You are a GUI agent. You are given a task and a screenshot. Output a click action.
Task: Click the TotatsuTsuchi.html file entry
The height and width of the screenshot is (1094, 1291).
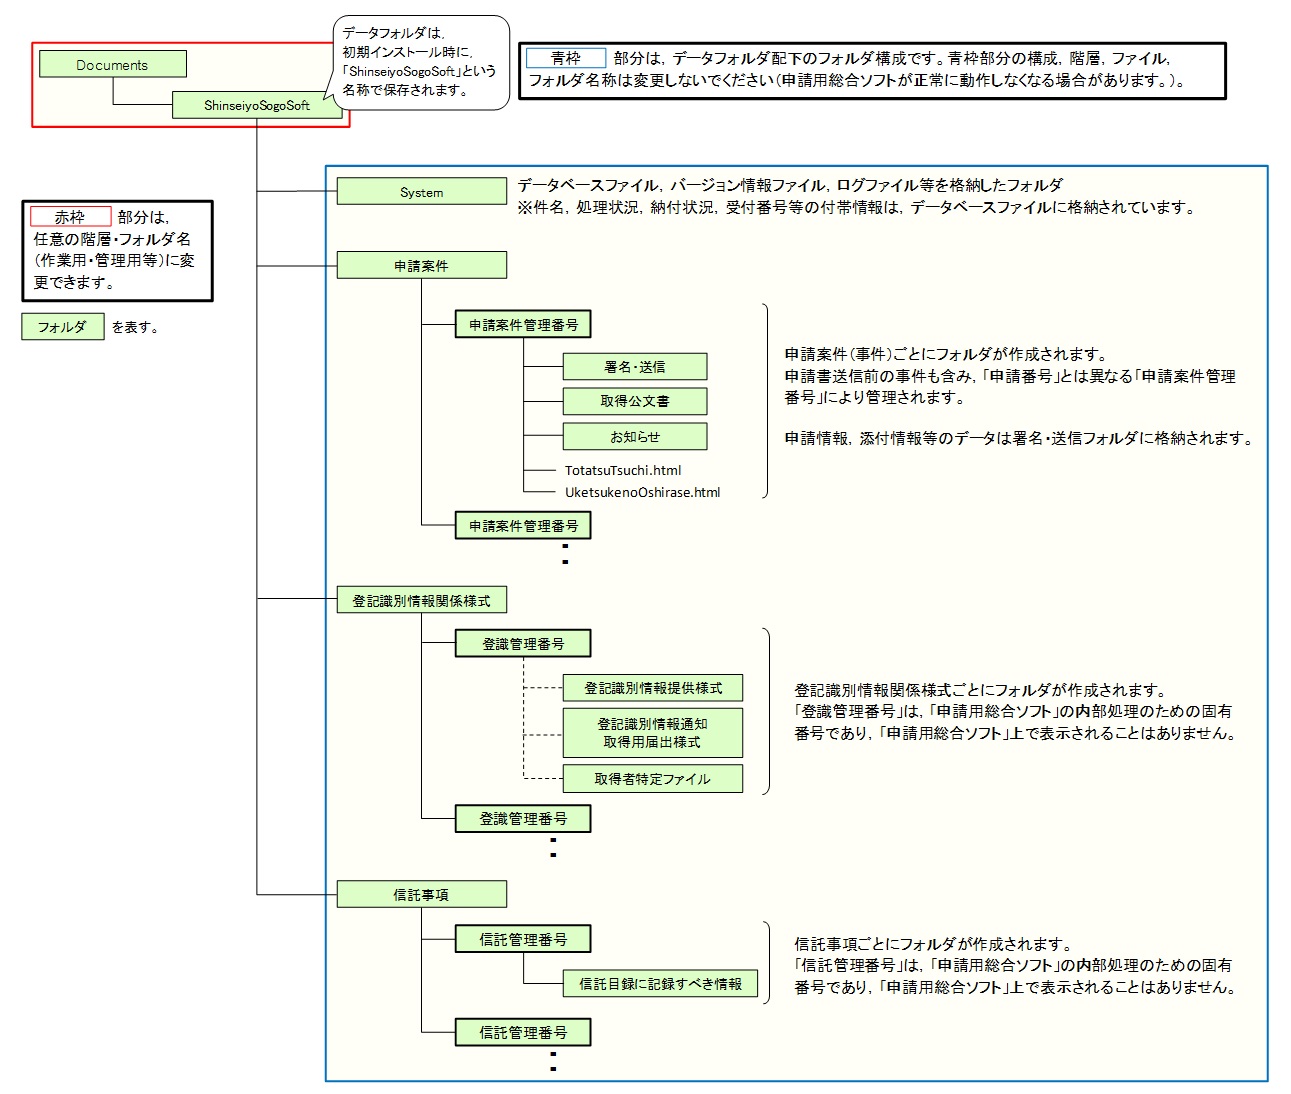tap(622, 470)
